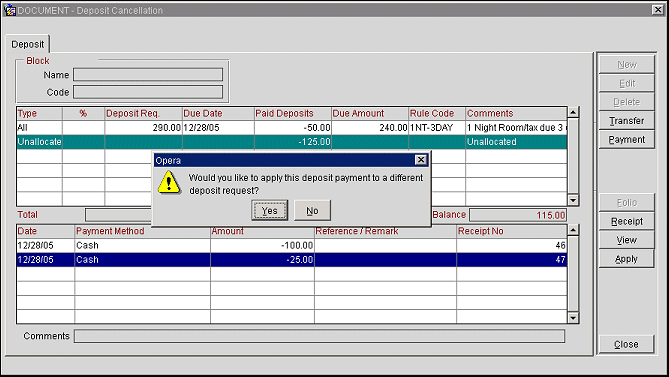Click the Deposit Req. column header
The height and width of the screenshot is (377, 669).
click(x=143, y=113)
